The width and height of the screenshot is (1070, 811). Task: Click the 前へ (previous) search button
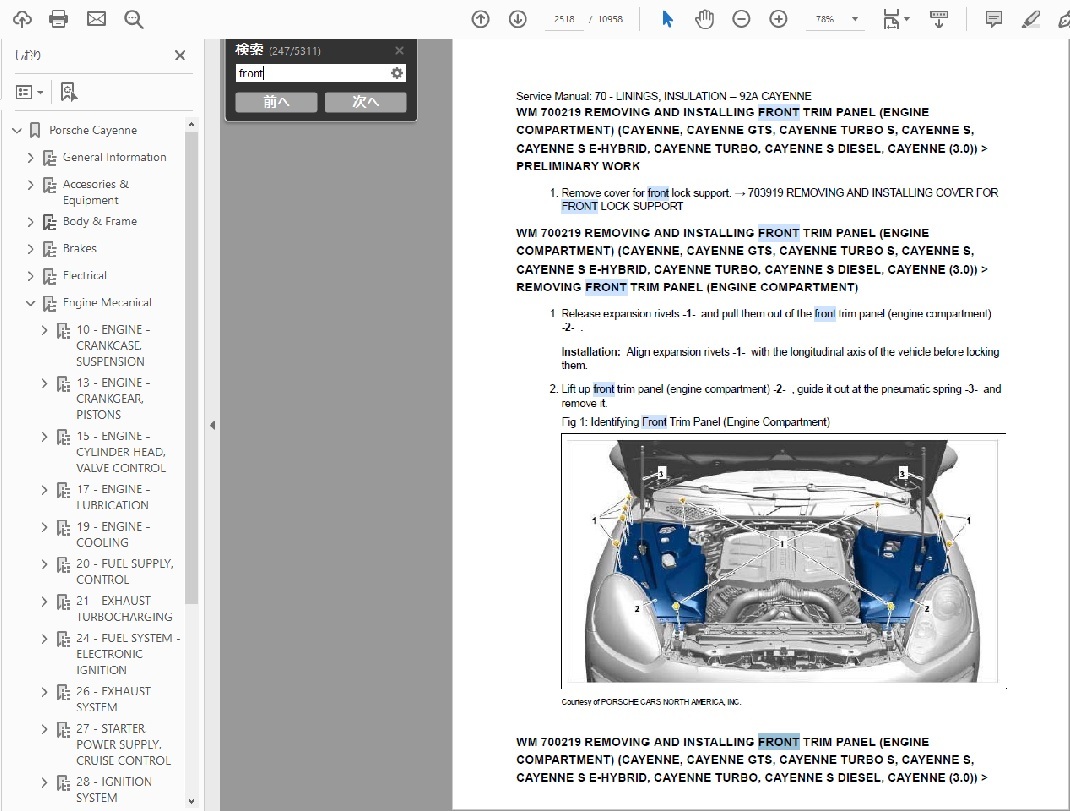pos(276,102)
